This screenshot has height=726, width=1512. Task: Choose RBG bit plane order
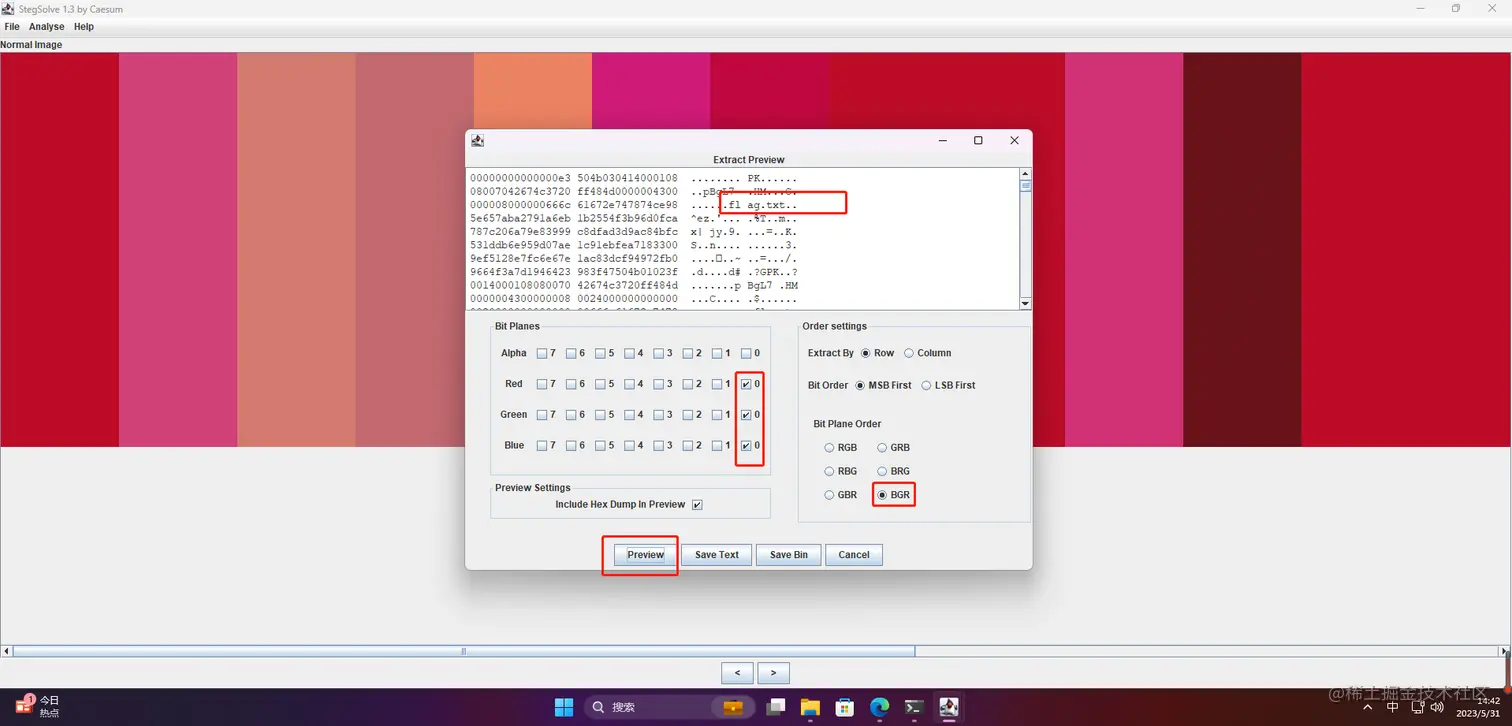840,471
